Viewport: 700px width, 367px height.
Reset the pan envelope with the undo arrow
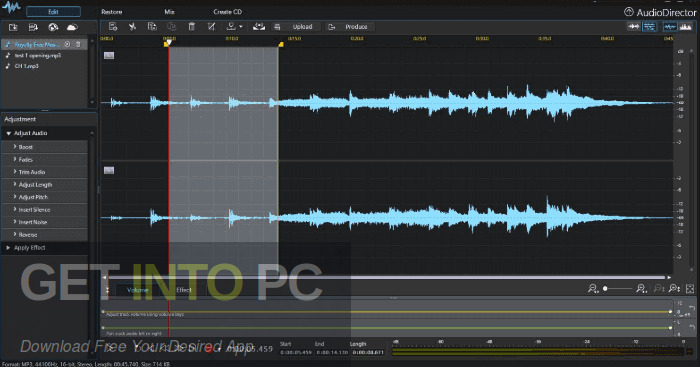pyautogui.click(x=692, y=328)
